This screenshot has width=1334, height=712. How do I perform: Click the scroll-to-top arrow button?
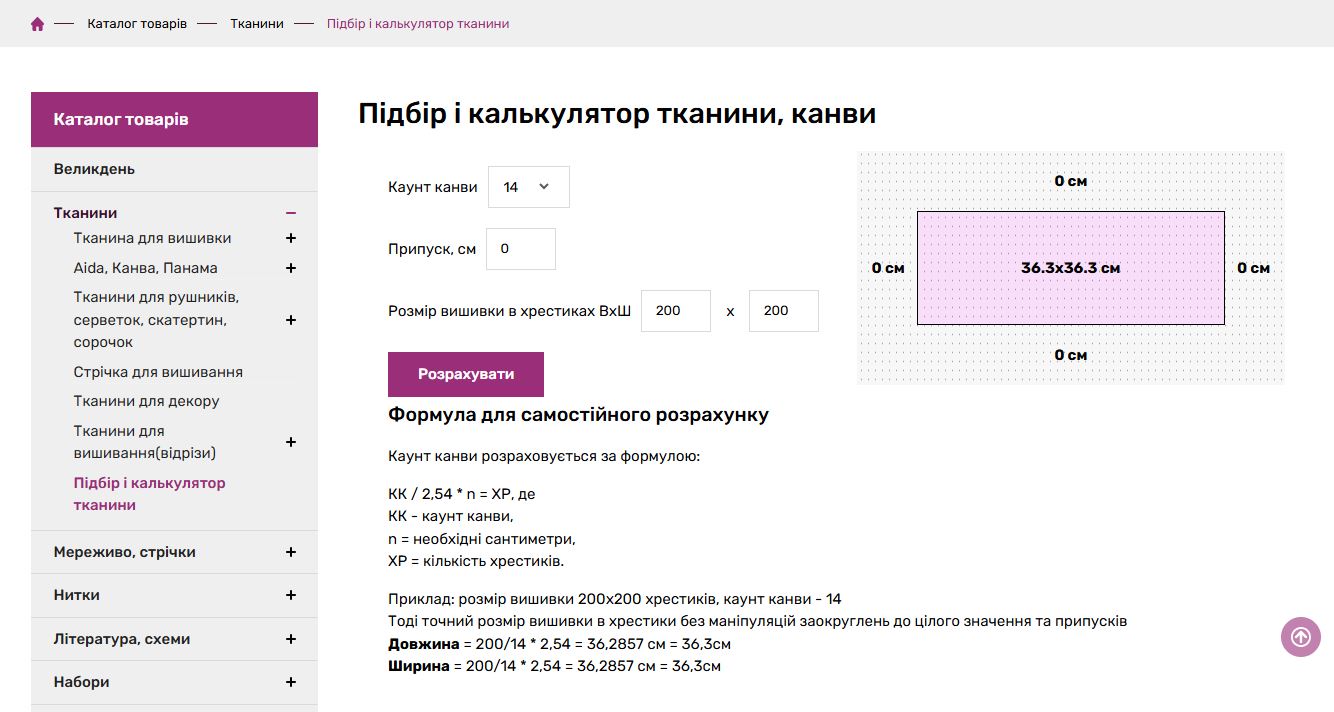pos(1300,637)
